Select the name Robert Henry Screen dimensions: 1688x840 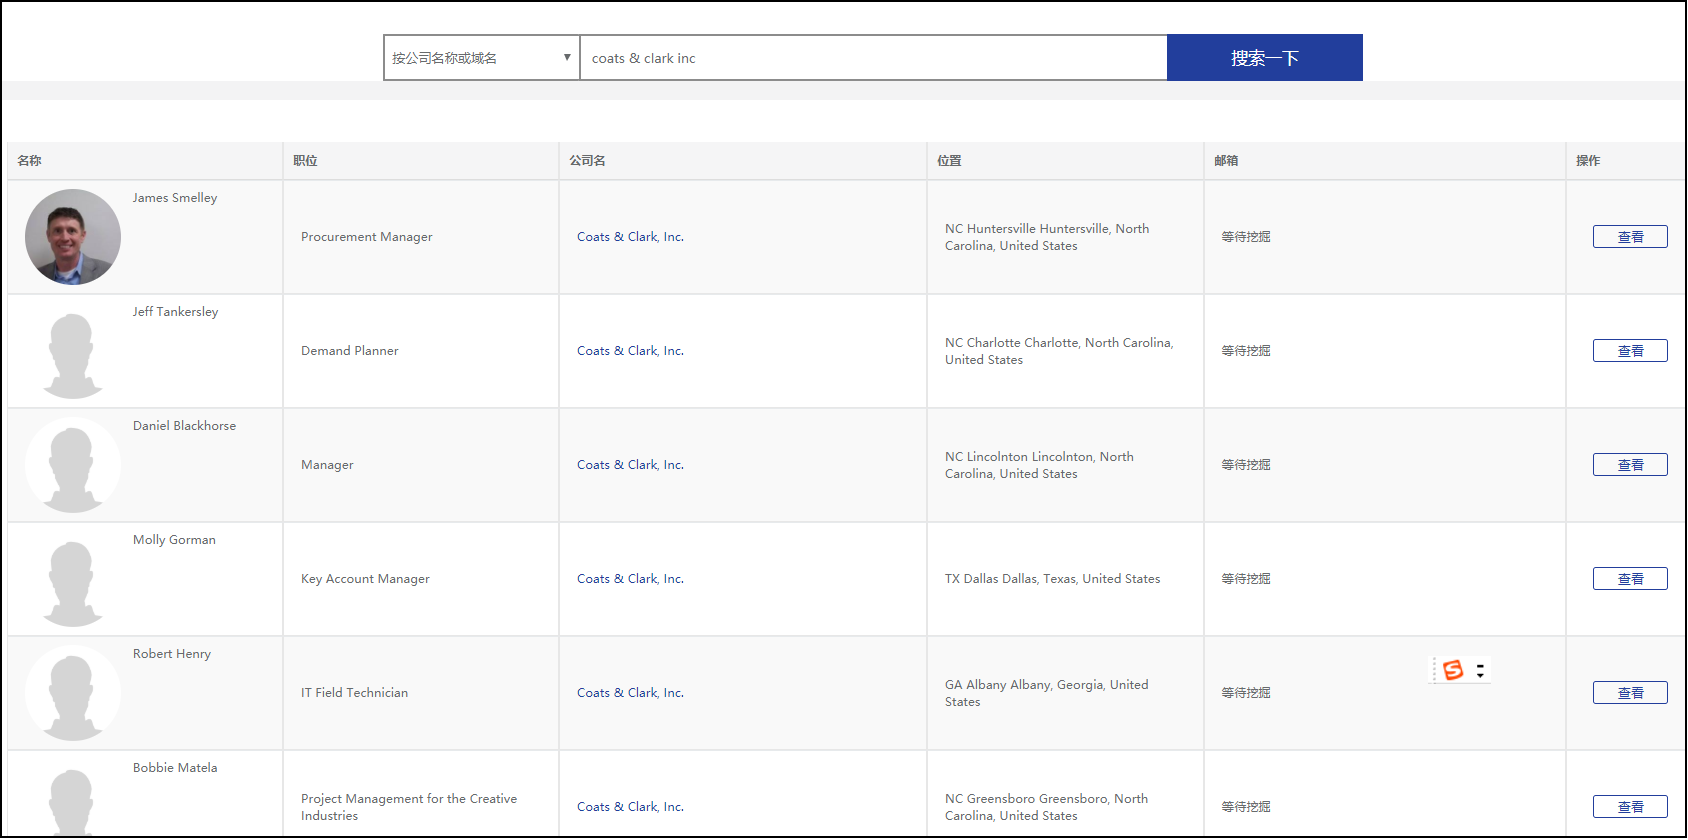click(172, 654)
